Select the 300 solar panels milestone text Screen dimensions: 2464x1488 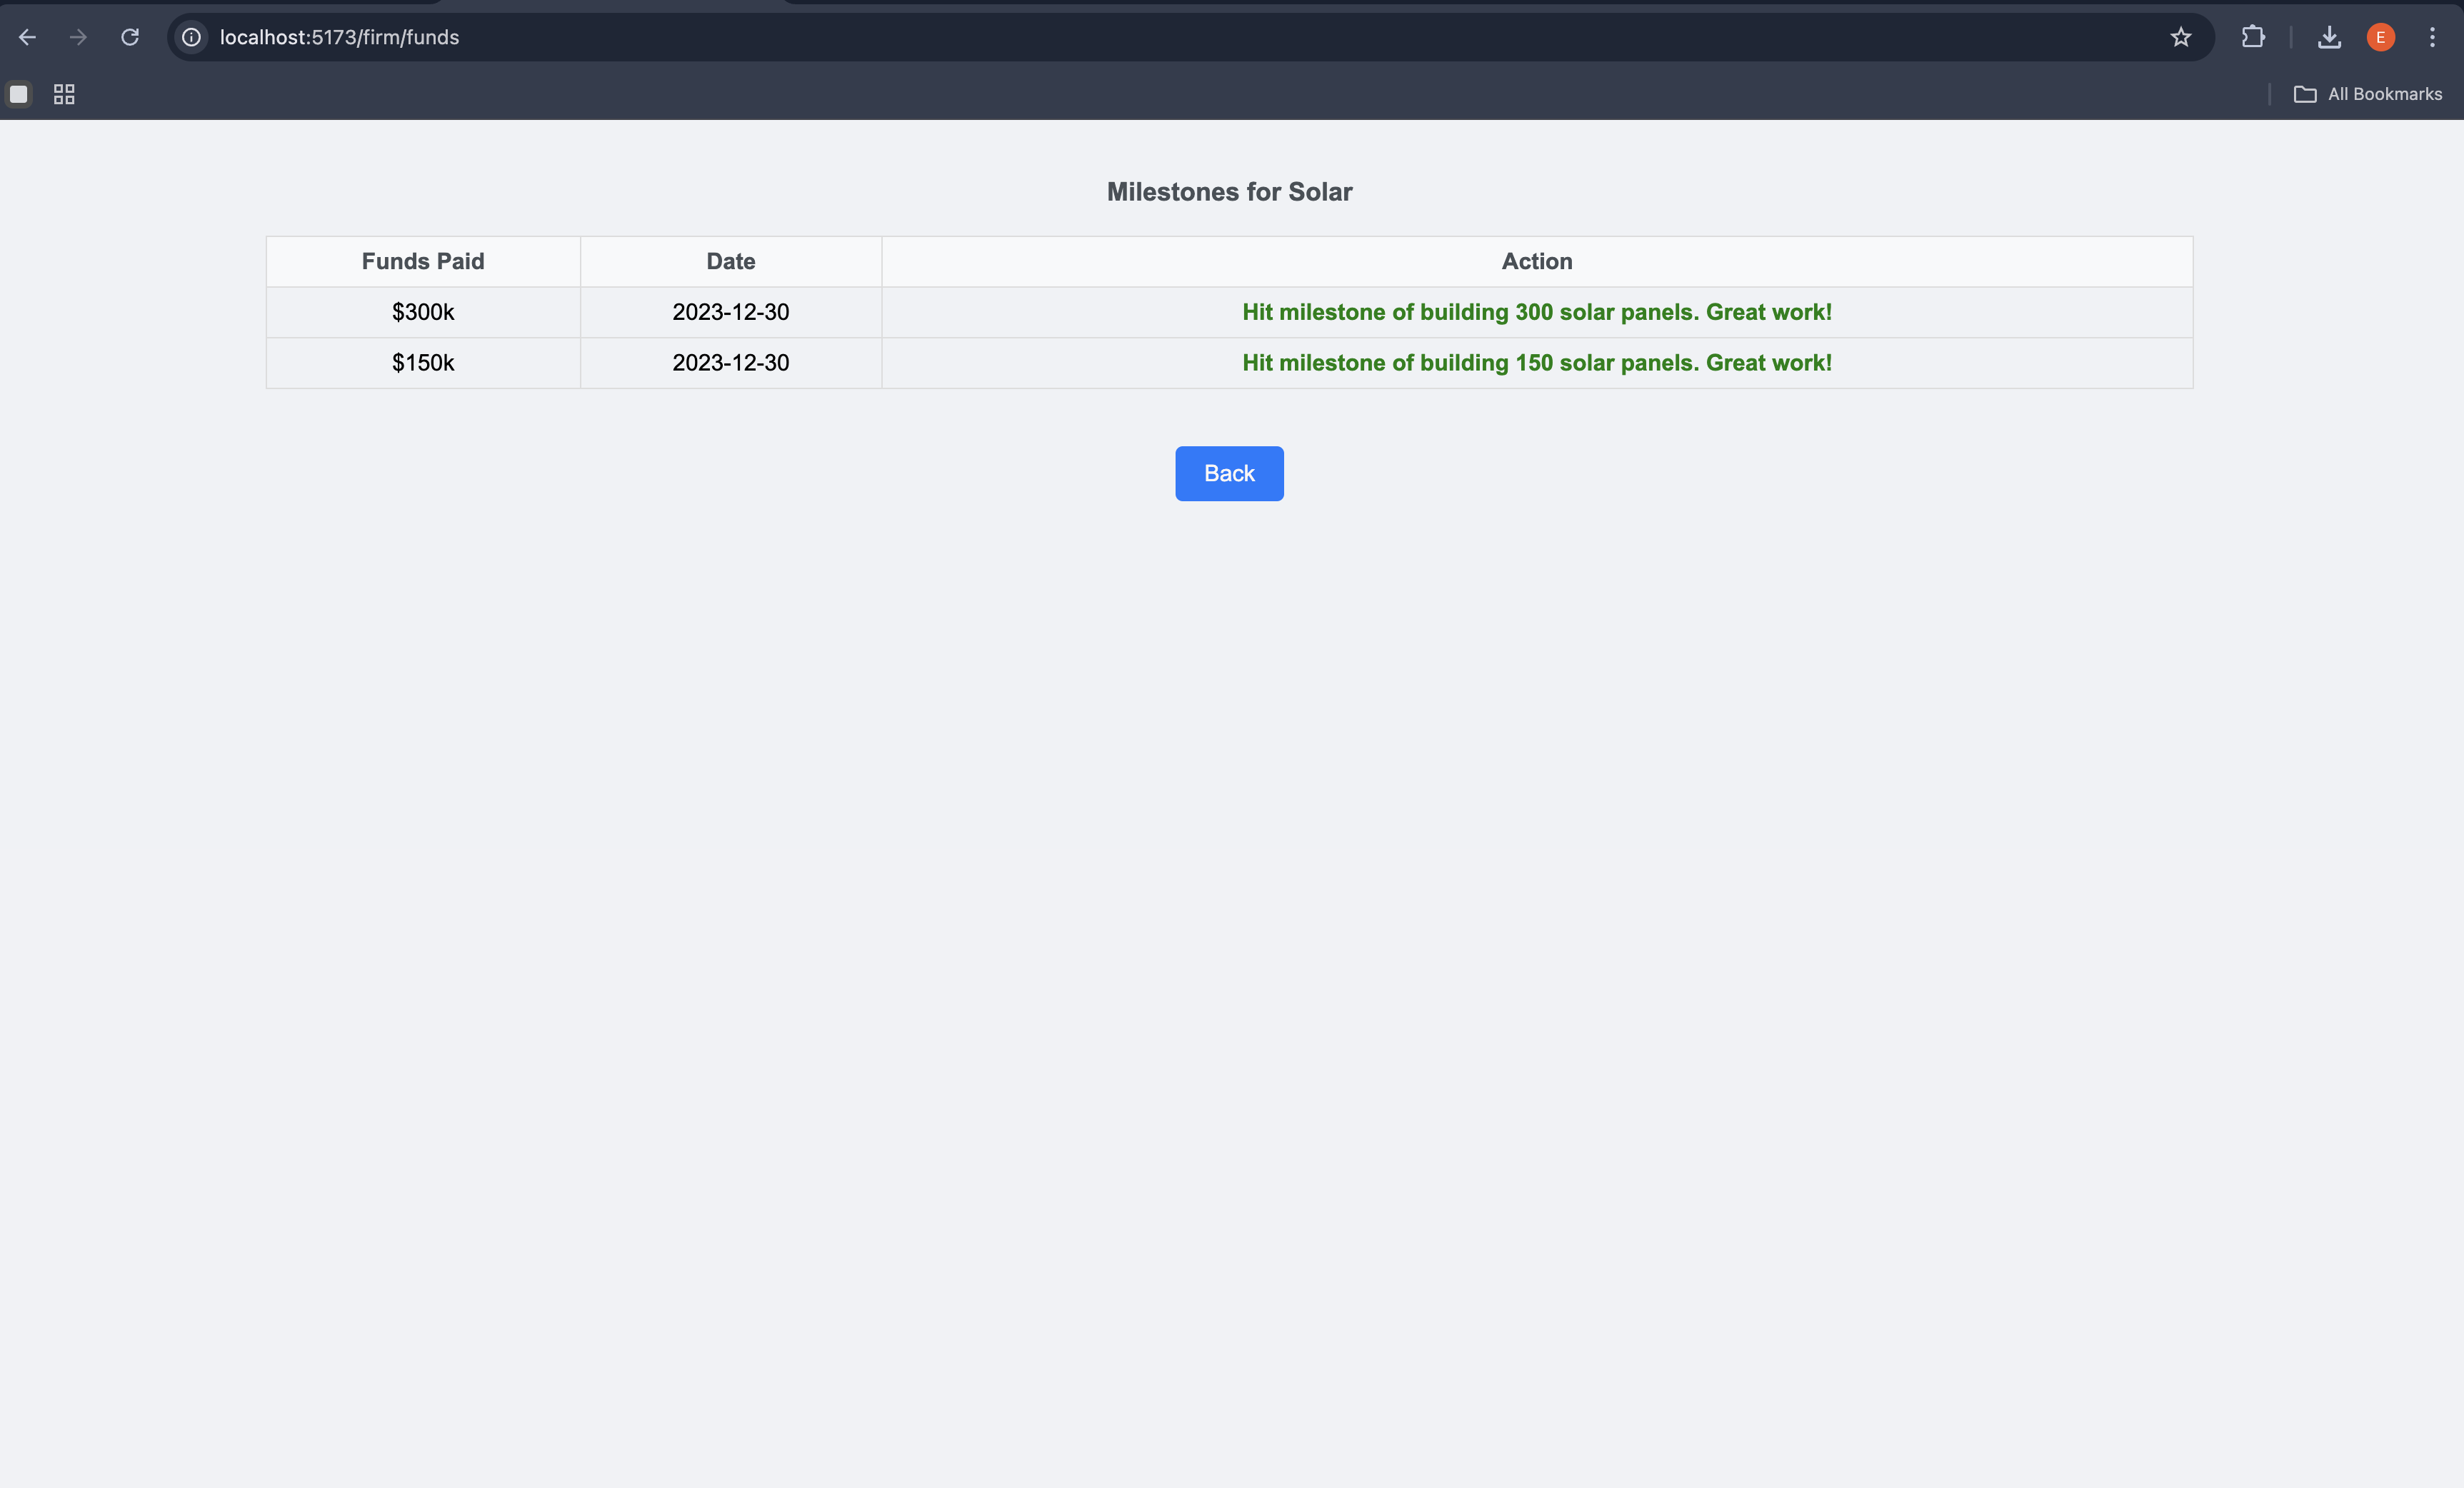[1536, 312]
